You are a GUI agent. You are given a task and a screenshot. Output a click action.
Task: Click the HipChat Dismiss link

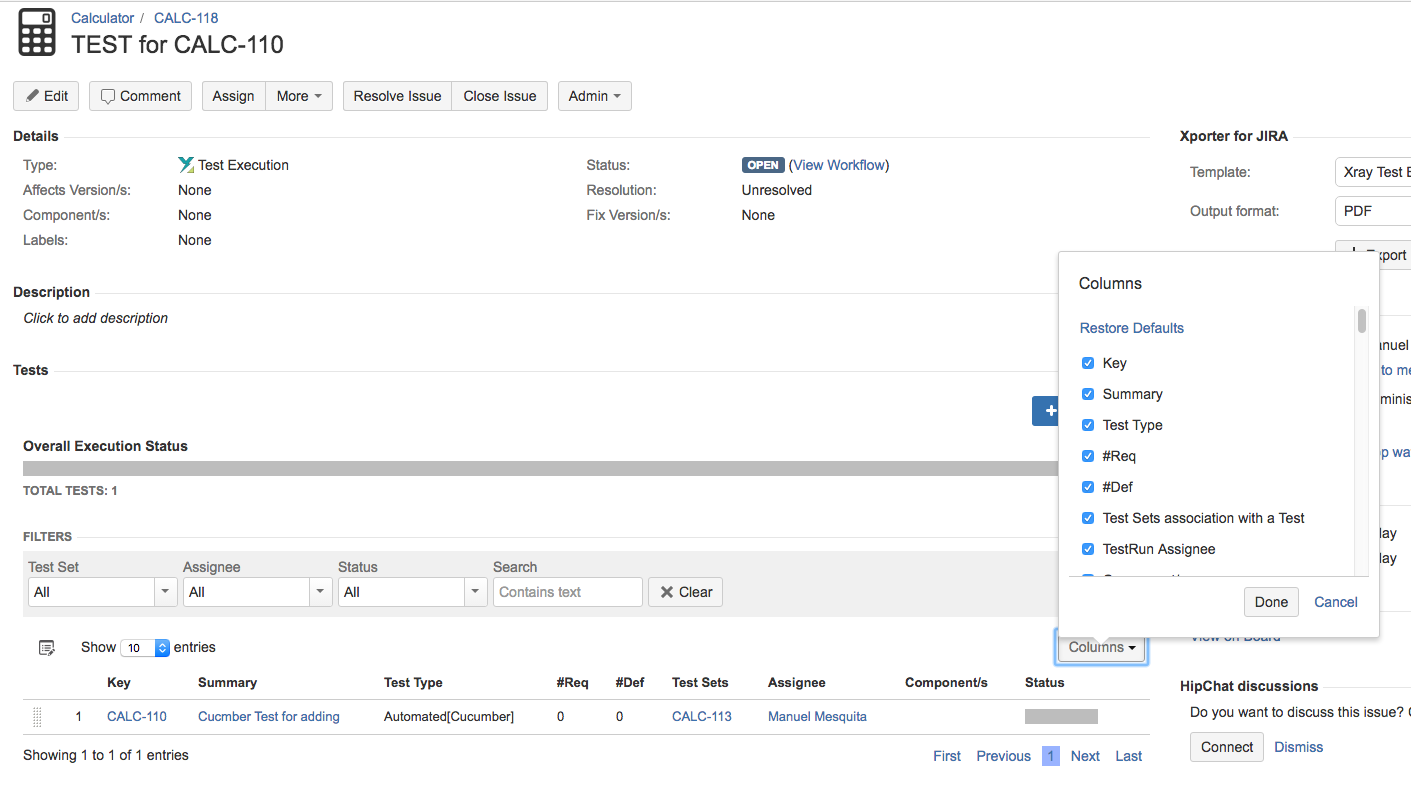(x=1298, y=747)
